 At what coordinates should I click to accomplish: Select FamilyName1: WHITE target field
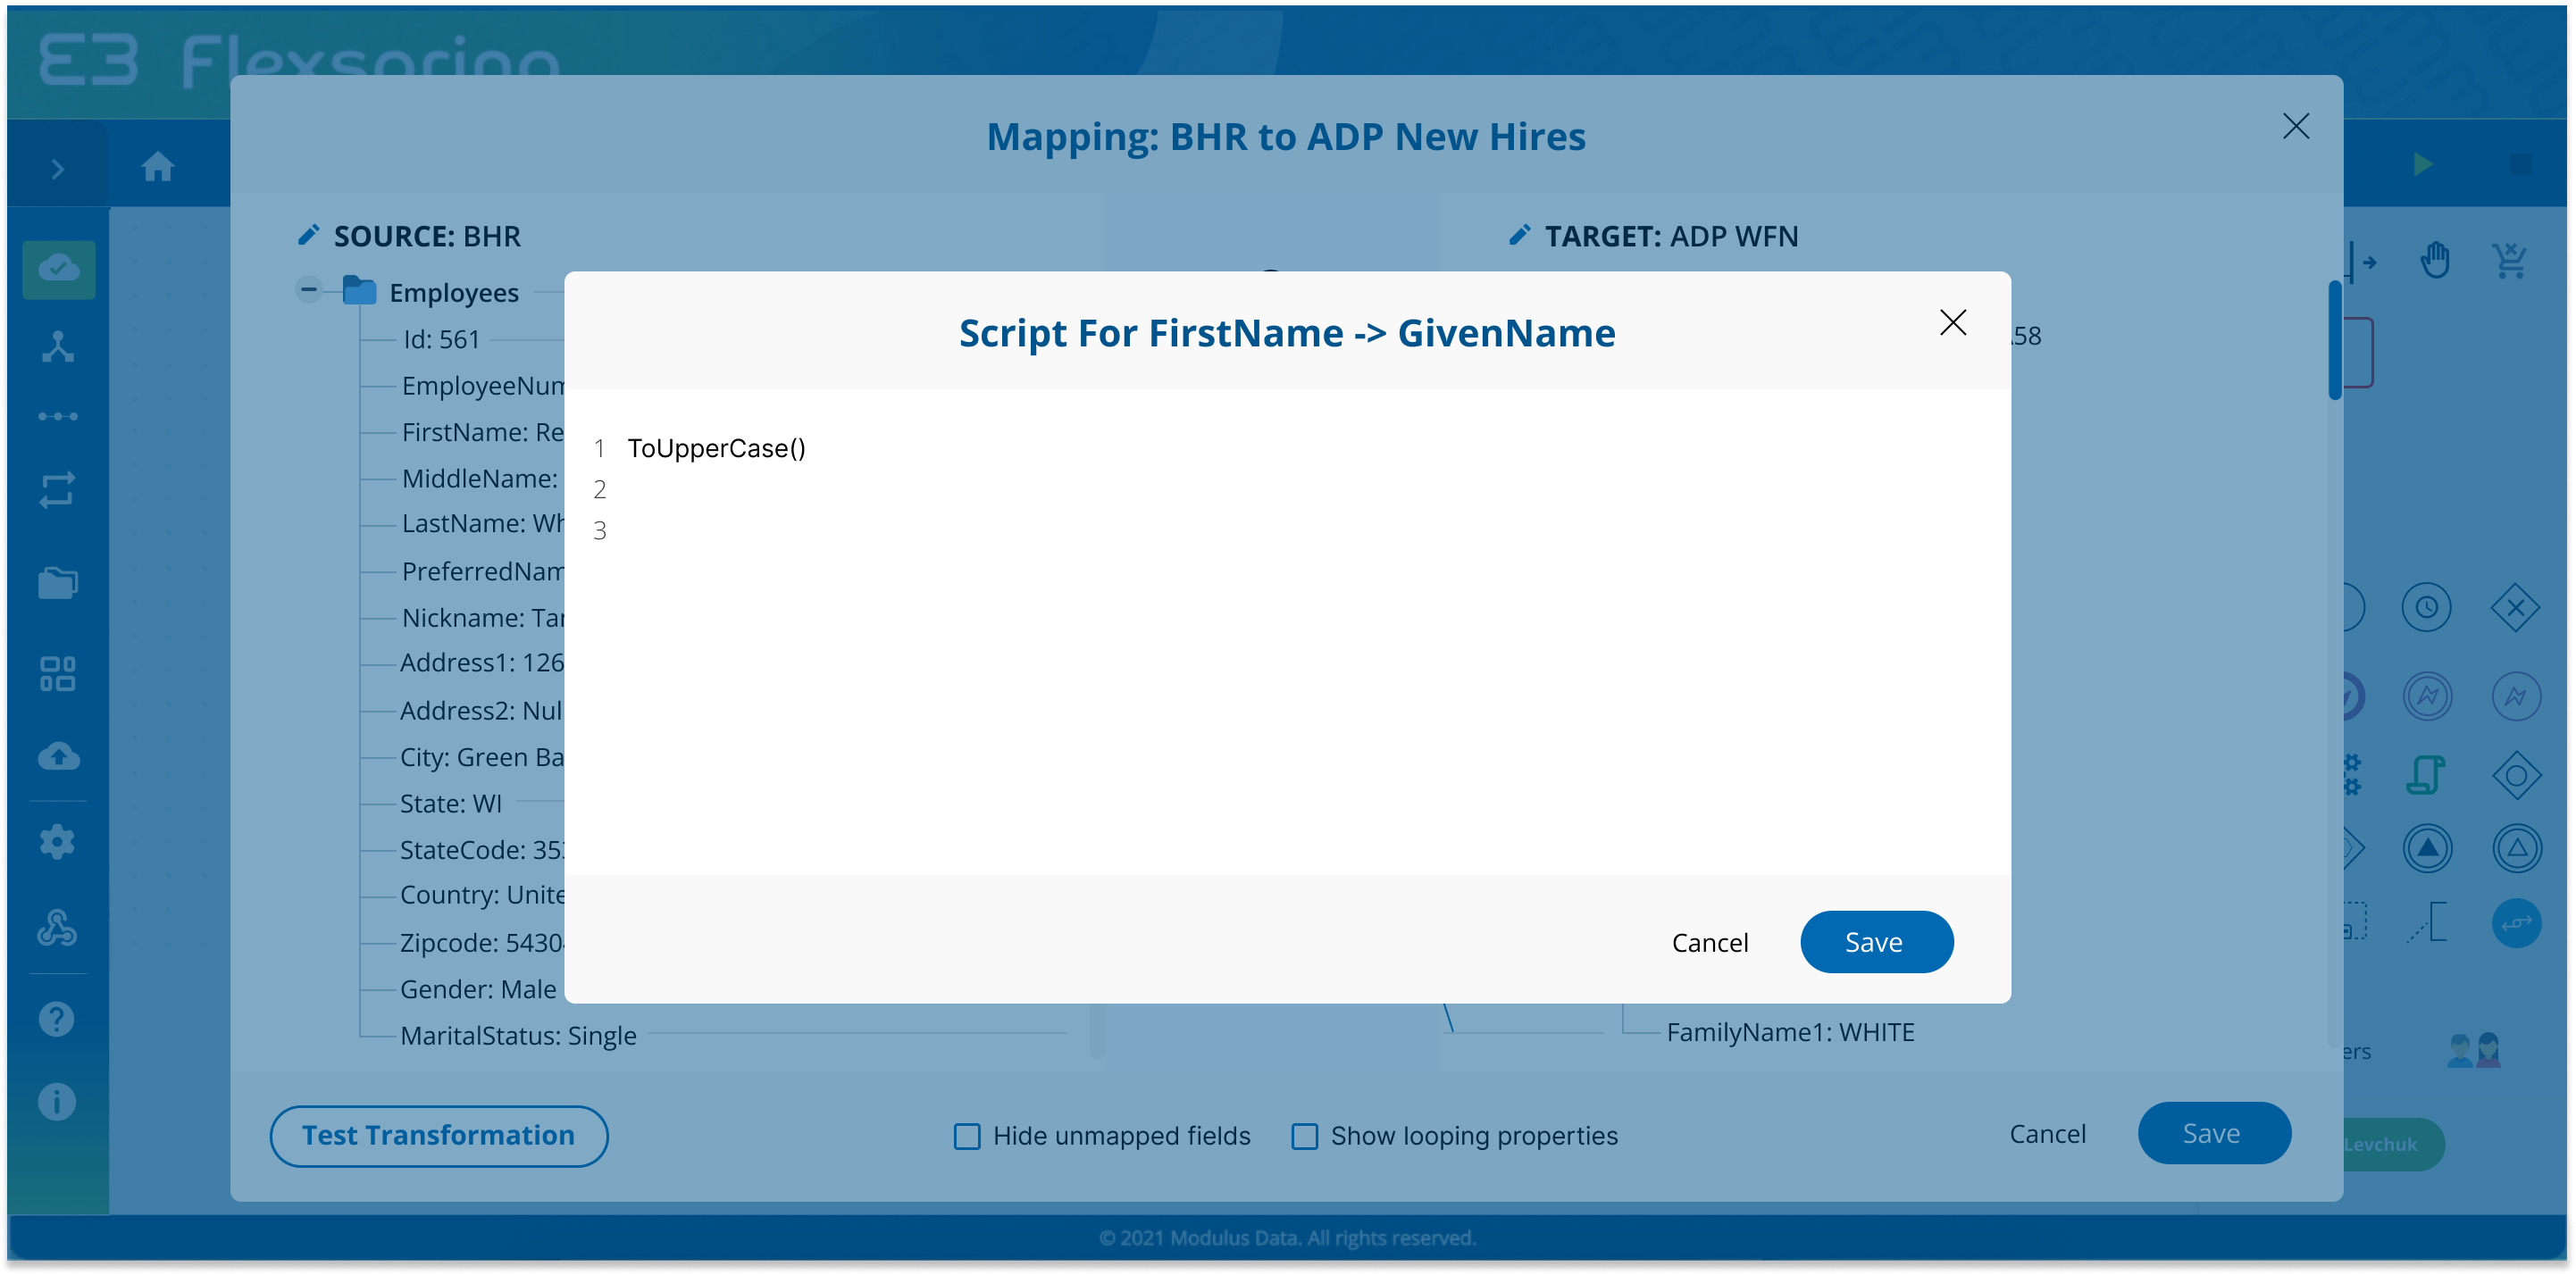tap(1789, 1032)
